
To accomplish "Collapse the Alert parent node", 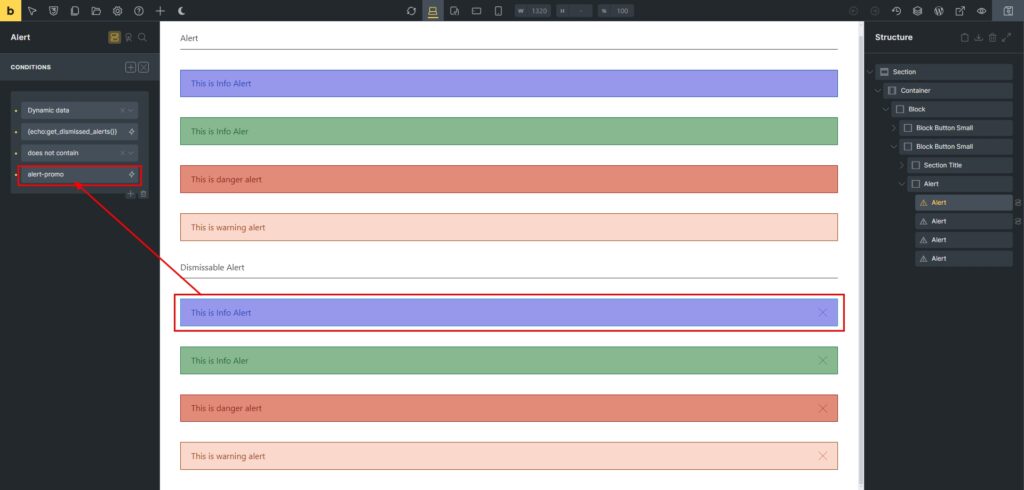I will pos(902,184).
